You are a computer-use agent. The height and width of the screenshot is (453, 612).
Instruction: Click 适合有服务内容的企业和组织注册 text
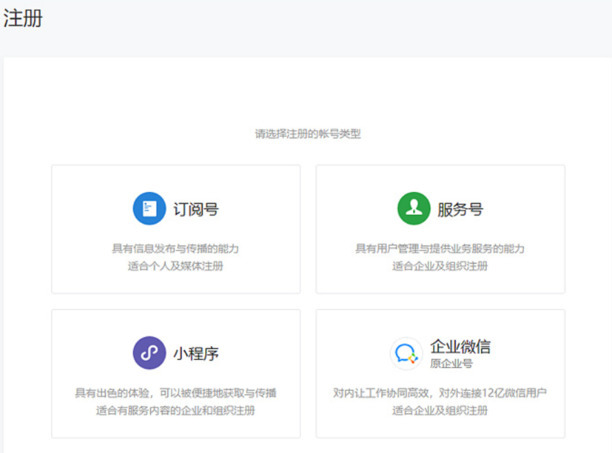point(175,410)
